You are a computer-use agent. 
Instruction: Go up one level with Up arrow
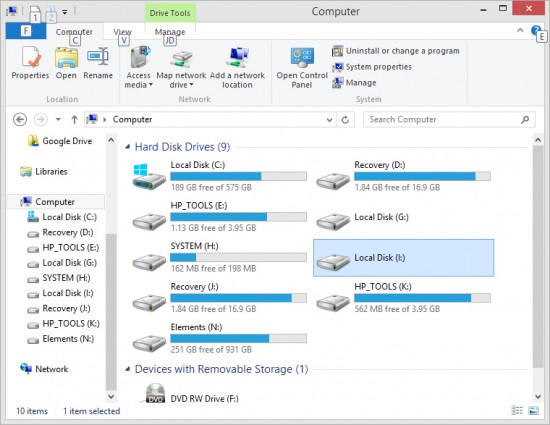[x=74, y=120]
